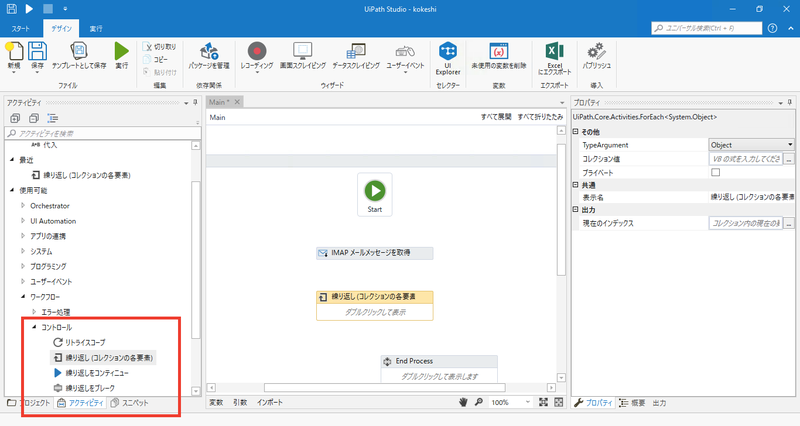Image resolution: width=800 pixels, height=426 pixels.
Task: Open the インポート panel button
Action: tap(270, 403)
